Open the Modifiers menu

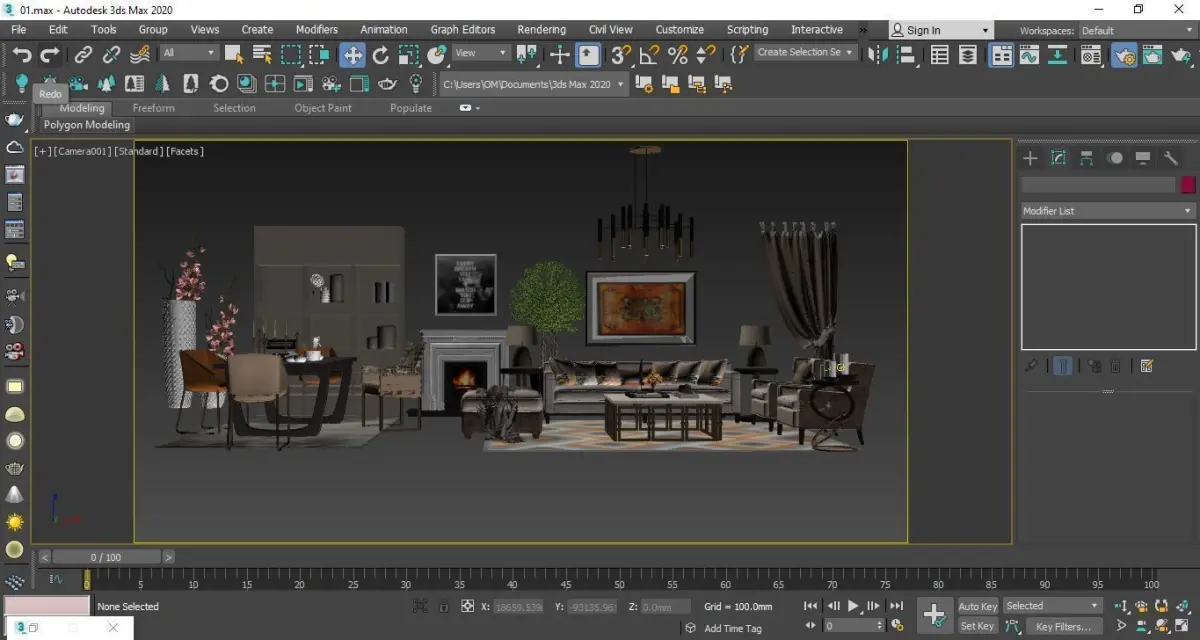point(316,29)
